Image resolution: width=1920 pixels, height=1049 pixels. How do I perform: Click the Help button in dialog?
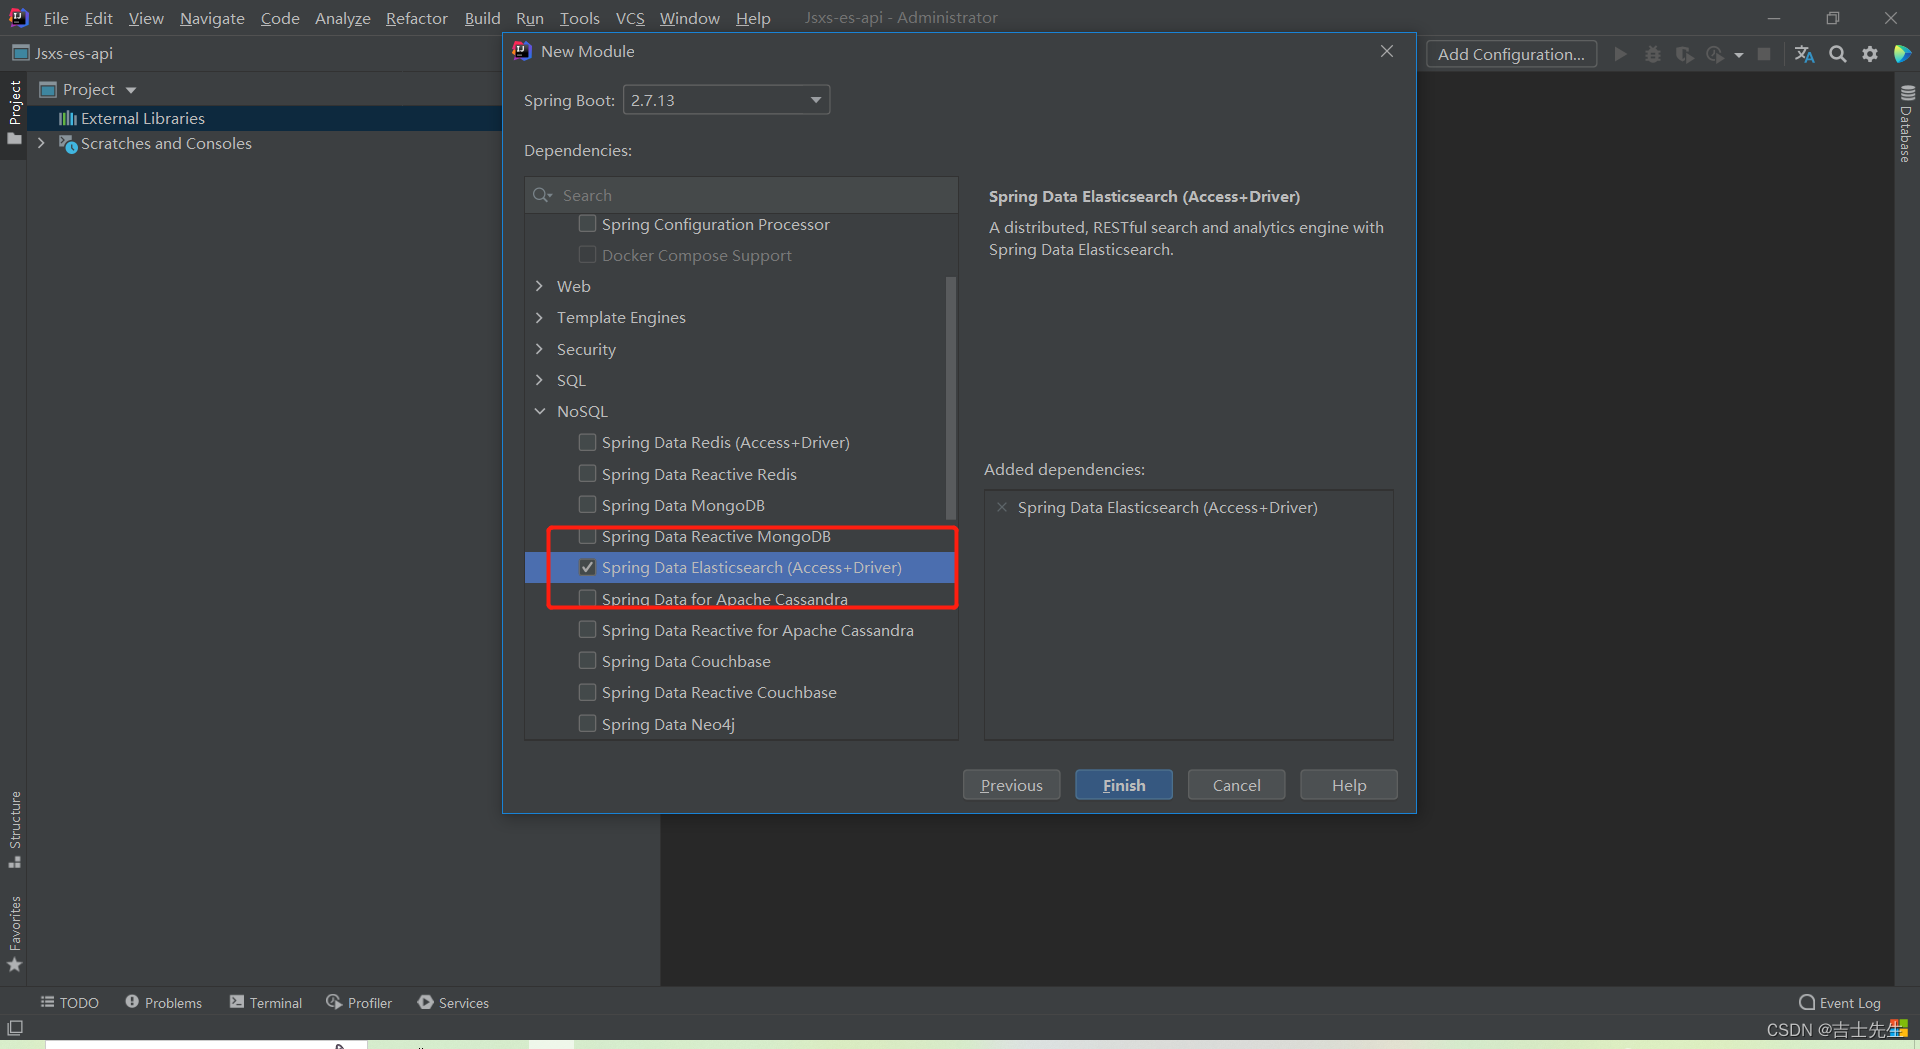click(1348, 785)
